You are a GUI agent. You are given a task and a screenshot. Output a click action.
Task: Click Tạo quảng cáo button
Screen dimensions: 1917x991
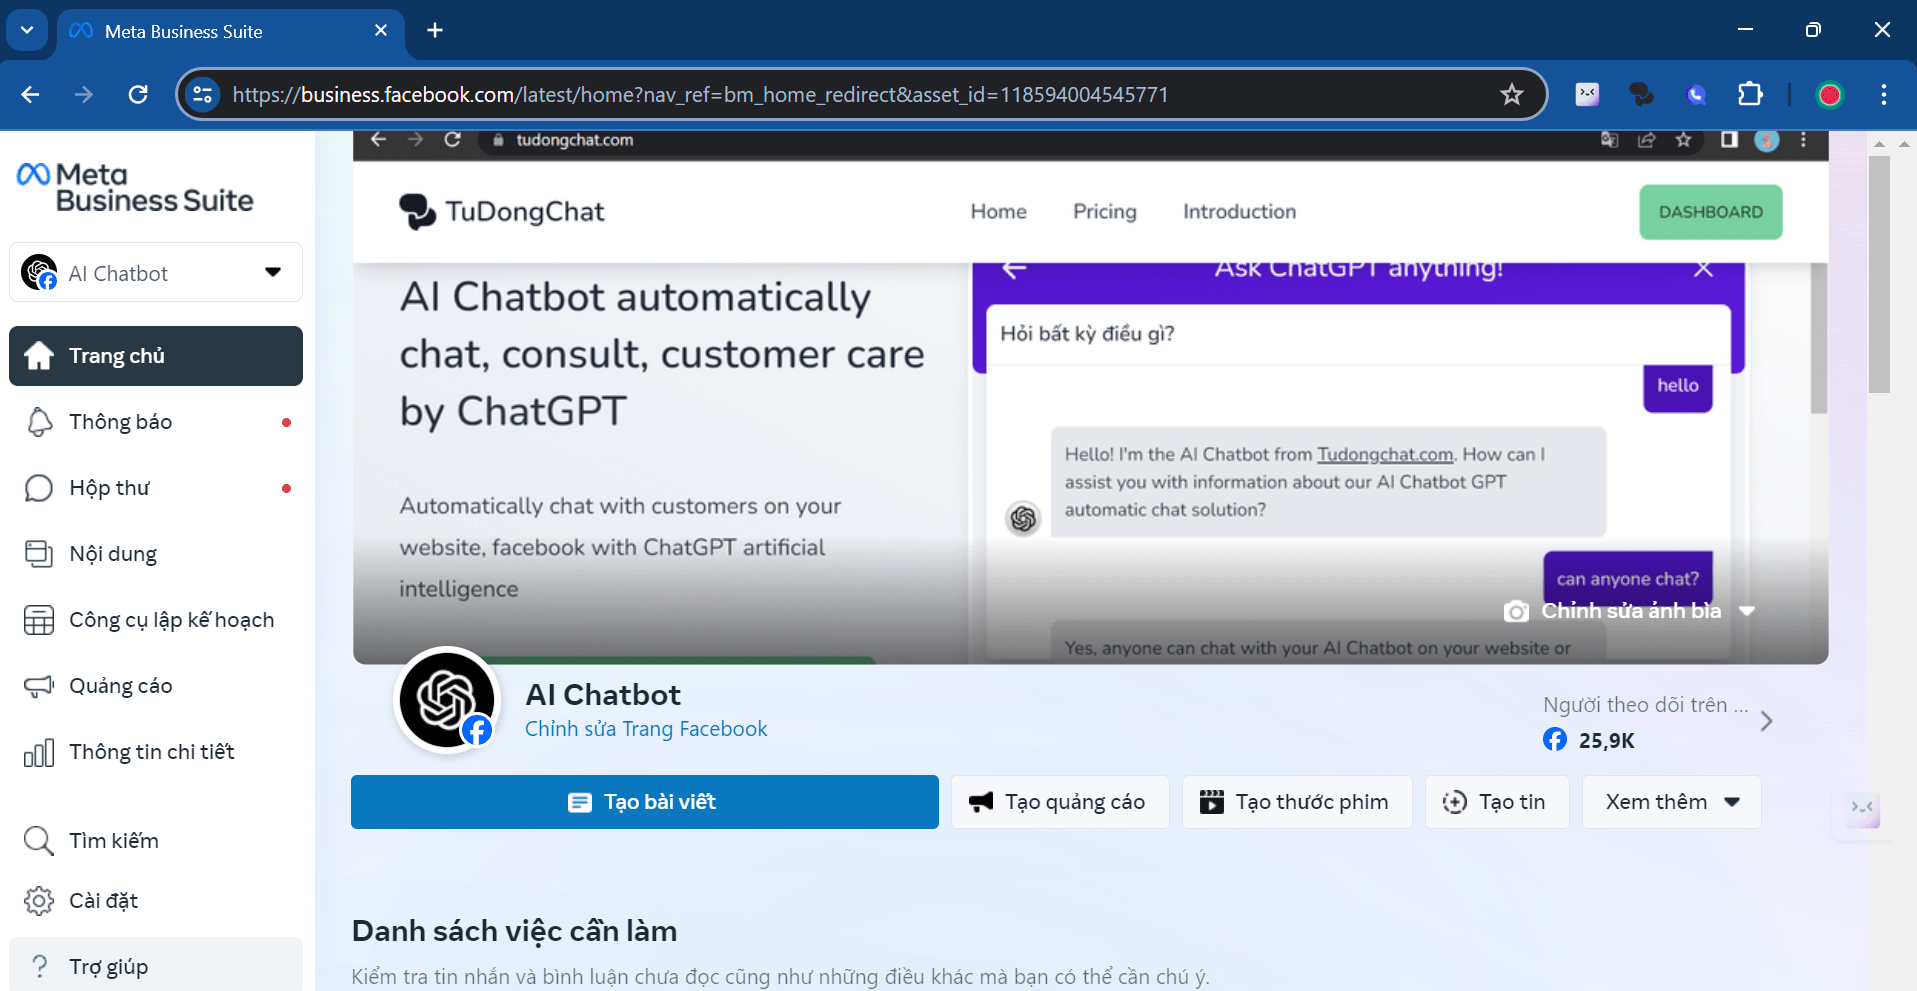click(x=1060, y=802)
